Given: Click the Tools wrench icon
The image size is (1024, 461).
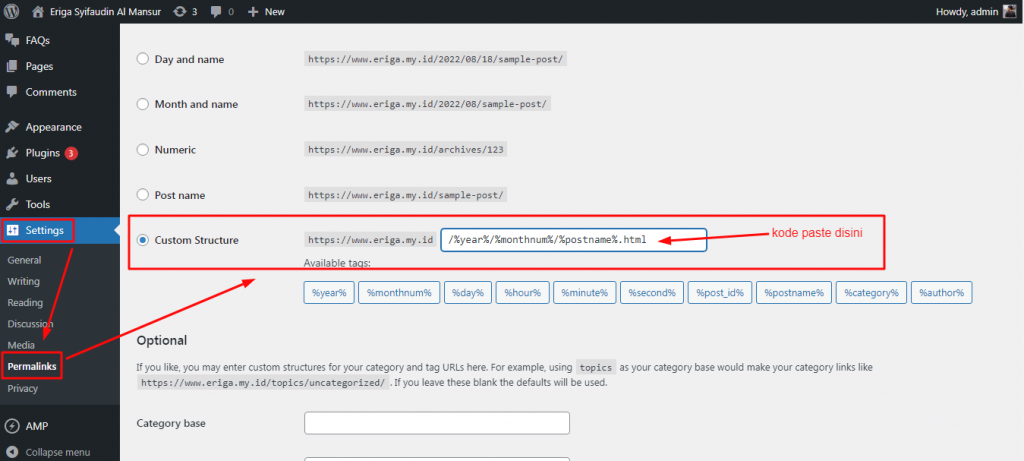Looking at the screenshot, I should [x=12, y=204].
